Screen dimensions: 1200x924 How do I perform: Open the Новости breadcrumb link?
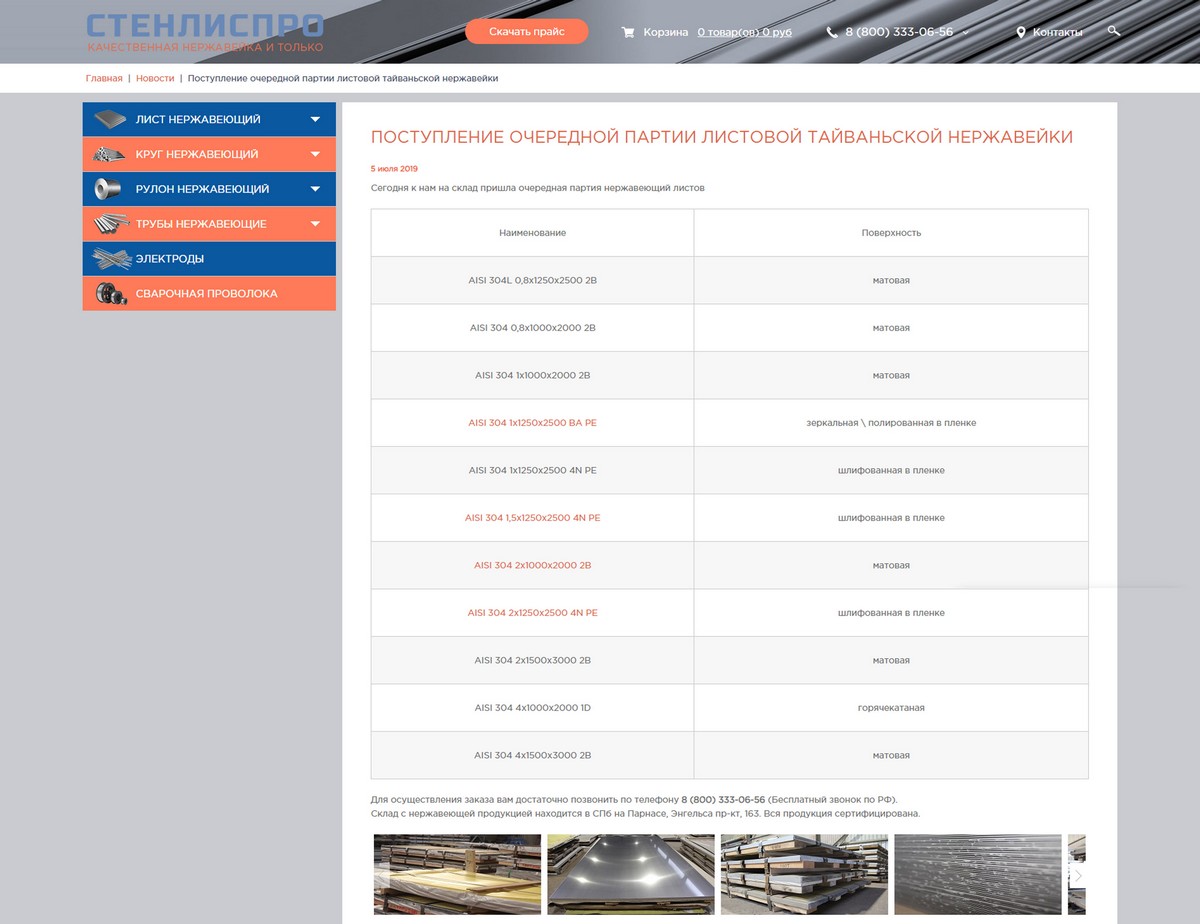coord(155,78)
